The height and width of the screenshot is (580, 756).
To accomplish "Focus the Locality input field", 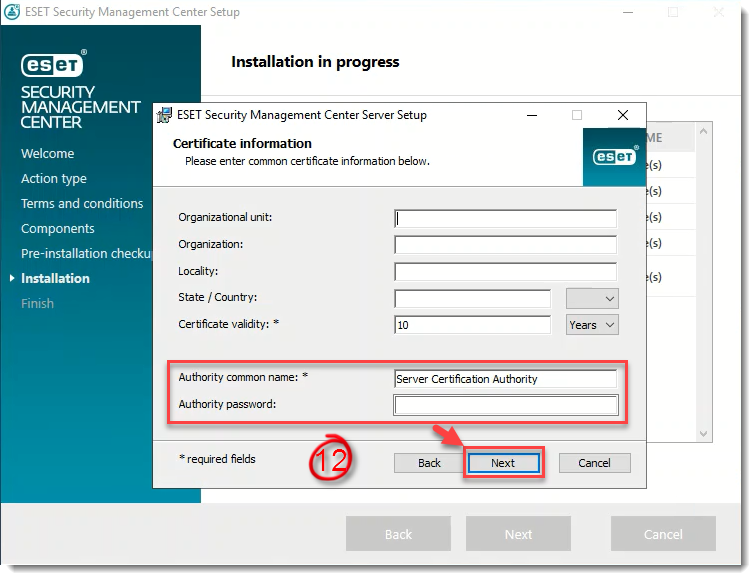I will [x=505, y=271].
